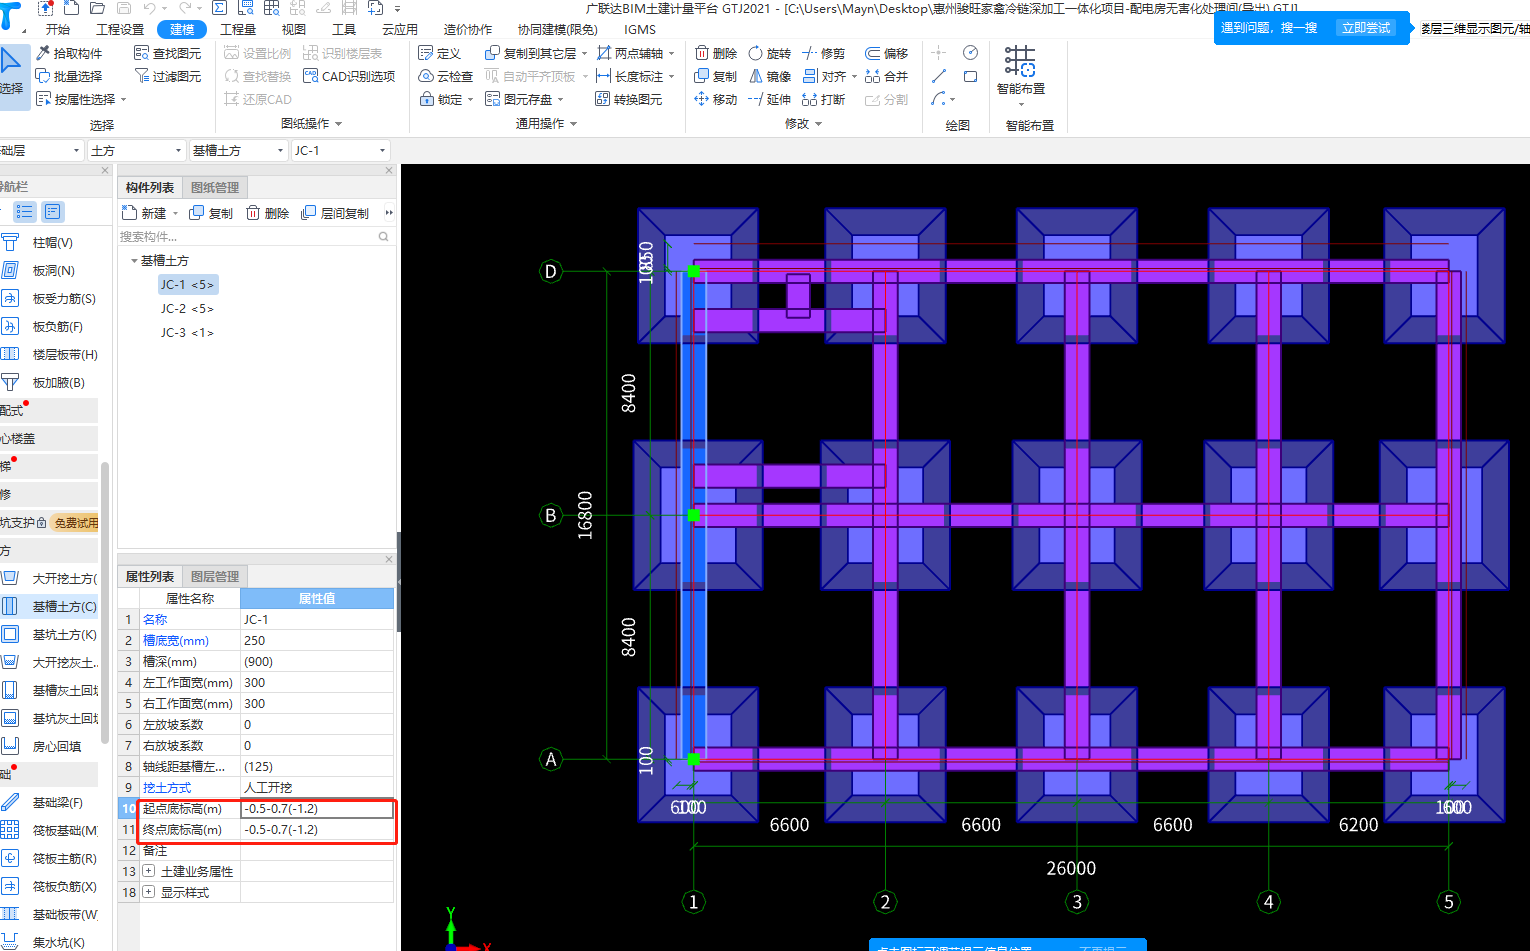
Task: Select 转换图元 convert element tool
Action: coord(629,99)
